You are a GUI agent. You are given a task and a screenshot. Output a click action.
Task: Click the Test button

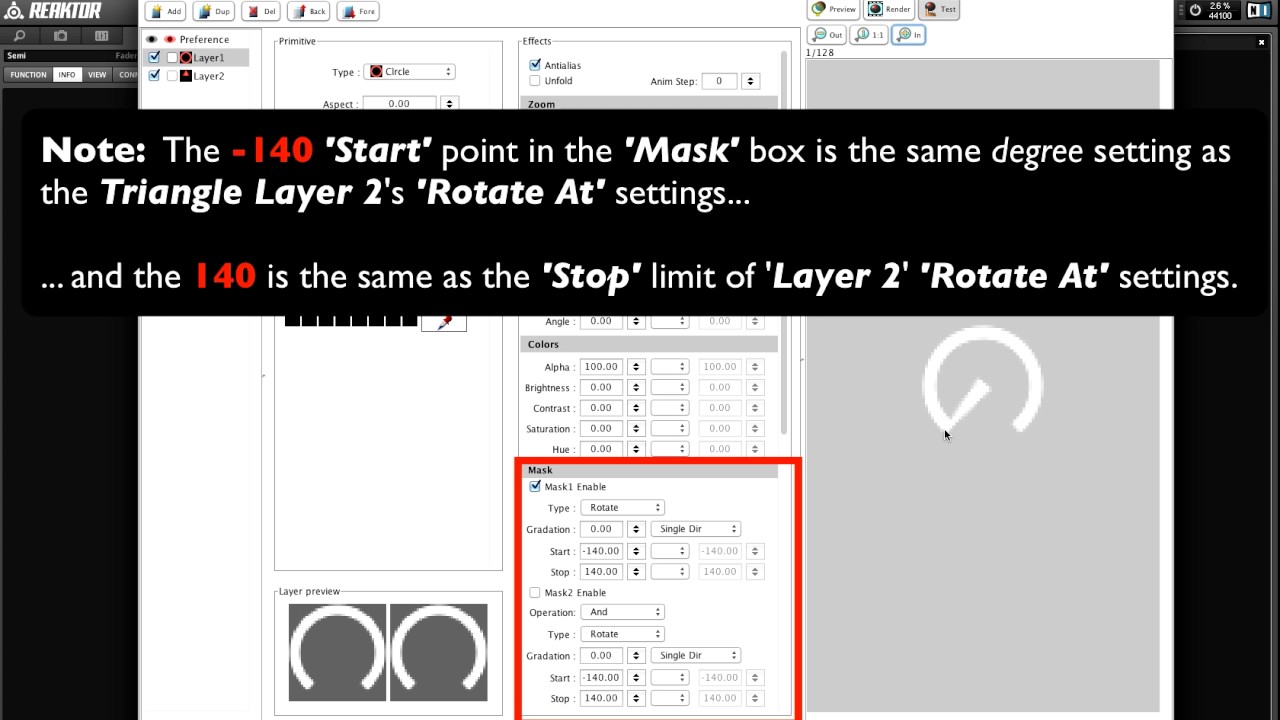point(941,9)
